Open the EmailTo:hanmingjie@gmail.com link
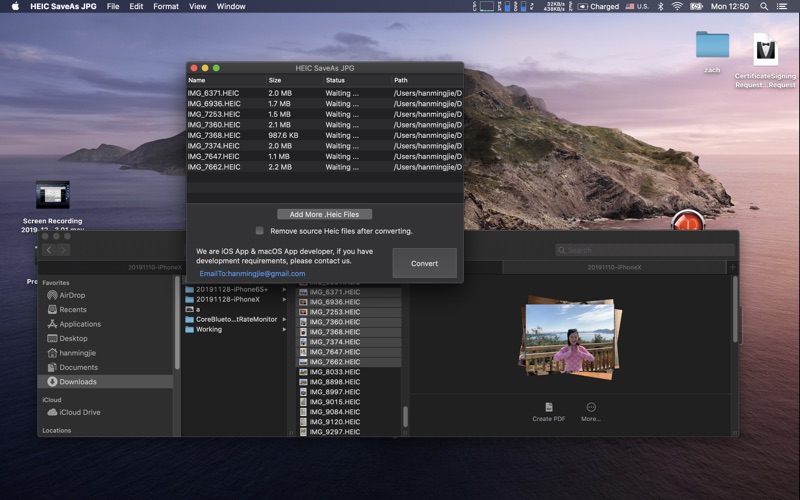 pyautogui.click(x=253, y=273)
